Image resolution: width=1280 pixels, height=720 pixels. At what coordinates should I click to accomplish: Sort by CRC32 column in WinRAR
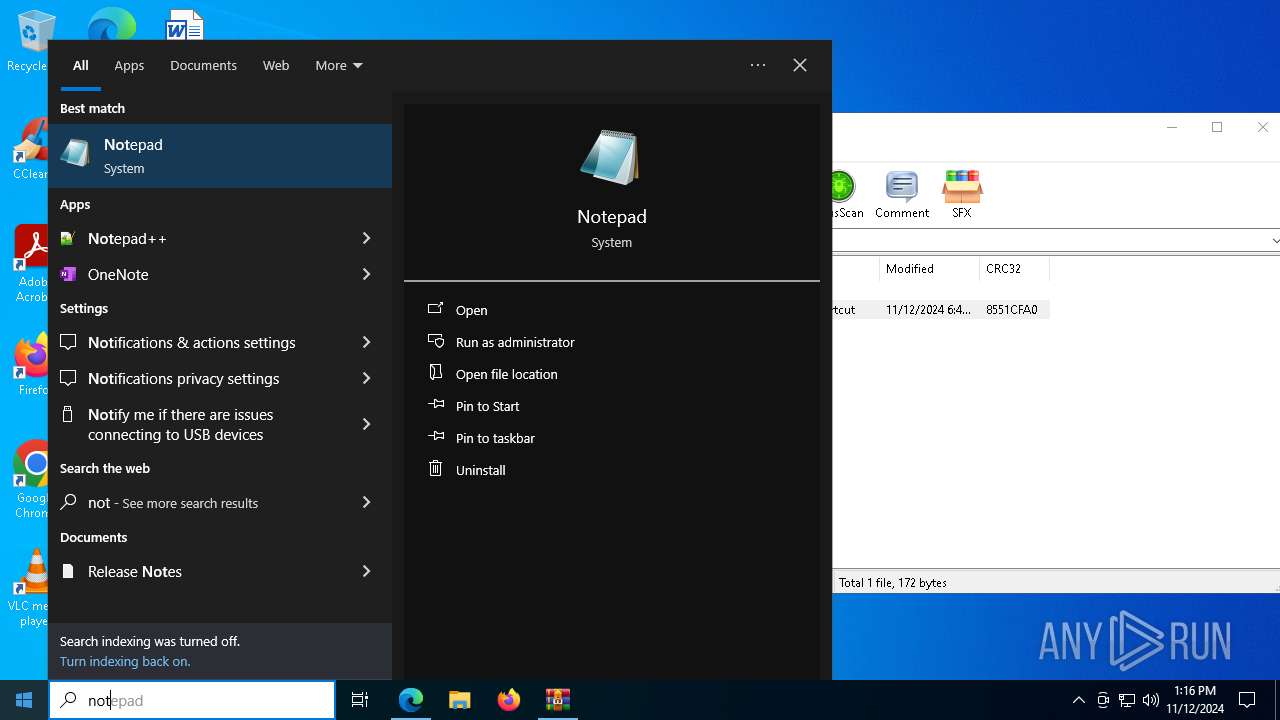point(1014,268)
